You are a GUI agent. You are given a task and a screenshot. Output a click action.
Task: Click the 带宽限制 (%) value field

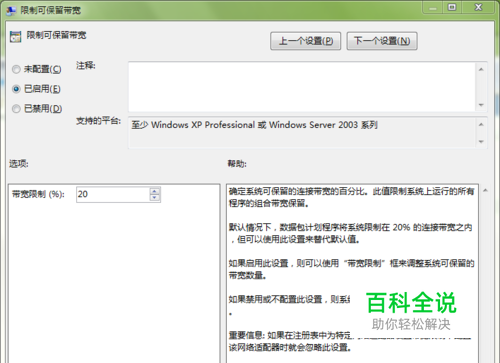click(113, 194)
